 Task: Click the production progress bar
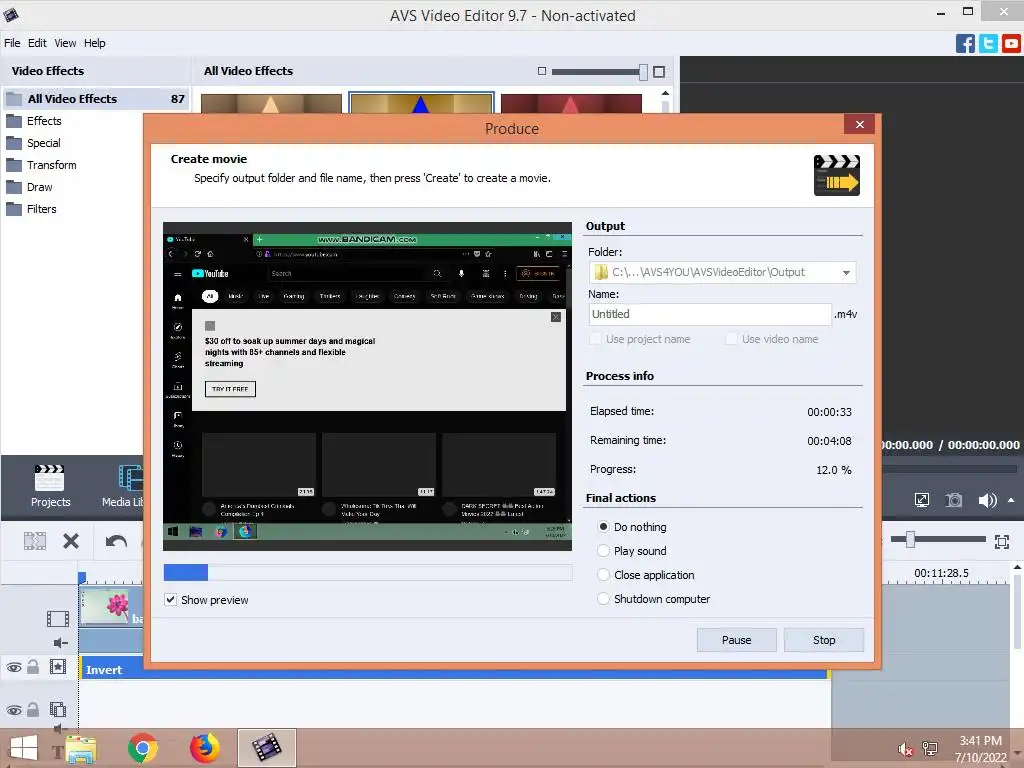pyautogui.click(x=368, y=573)
